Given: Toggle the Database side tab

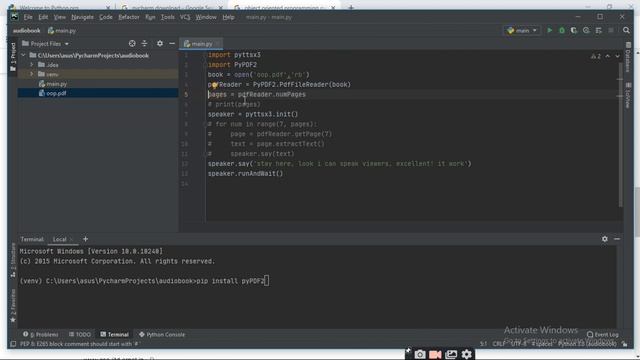Looking at the screenshot, I should (x=628, y=57).
